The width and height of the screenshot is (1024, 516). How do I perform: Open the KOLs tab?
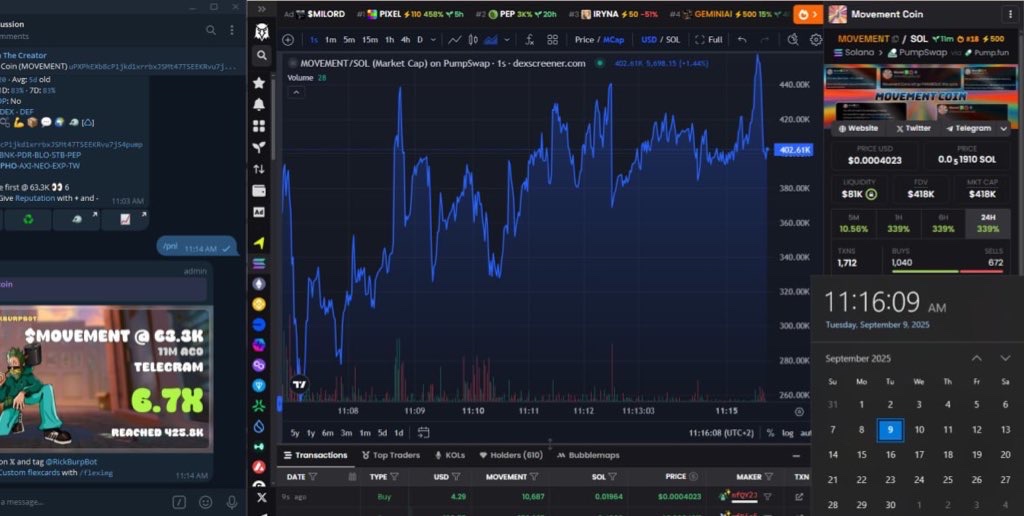pyautogui.click(x=449, y=455)
